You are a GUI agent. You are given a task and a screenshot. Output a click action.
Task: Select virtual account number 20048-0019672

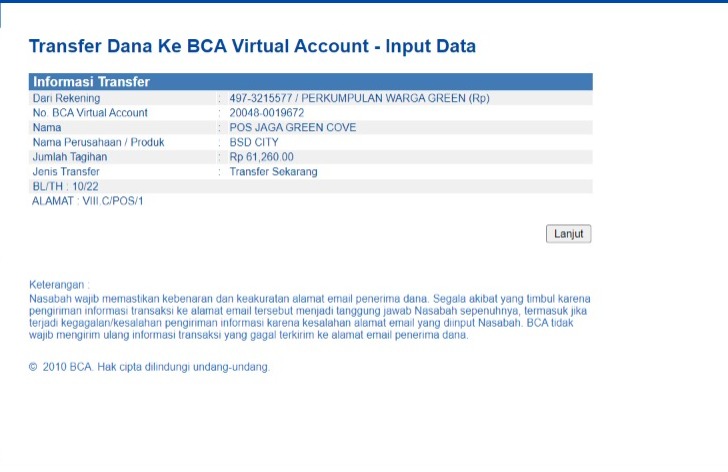point(266,113)
